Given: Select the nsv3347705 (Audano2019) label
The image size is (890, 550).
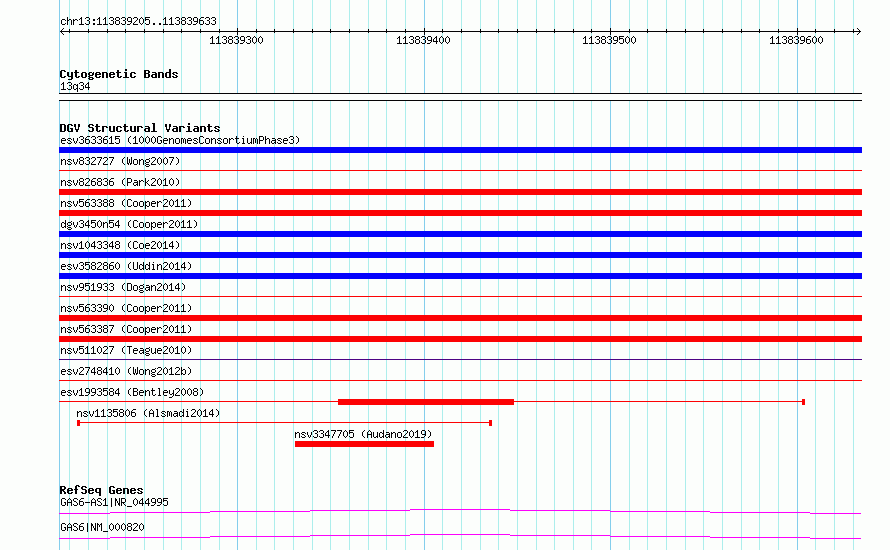Looking at the screenshot, I should (363, 434).
